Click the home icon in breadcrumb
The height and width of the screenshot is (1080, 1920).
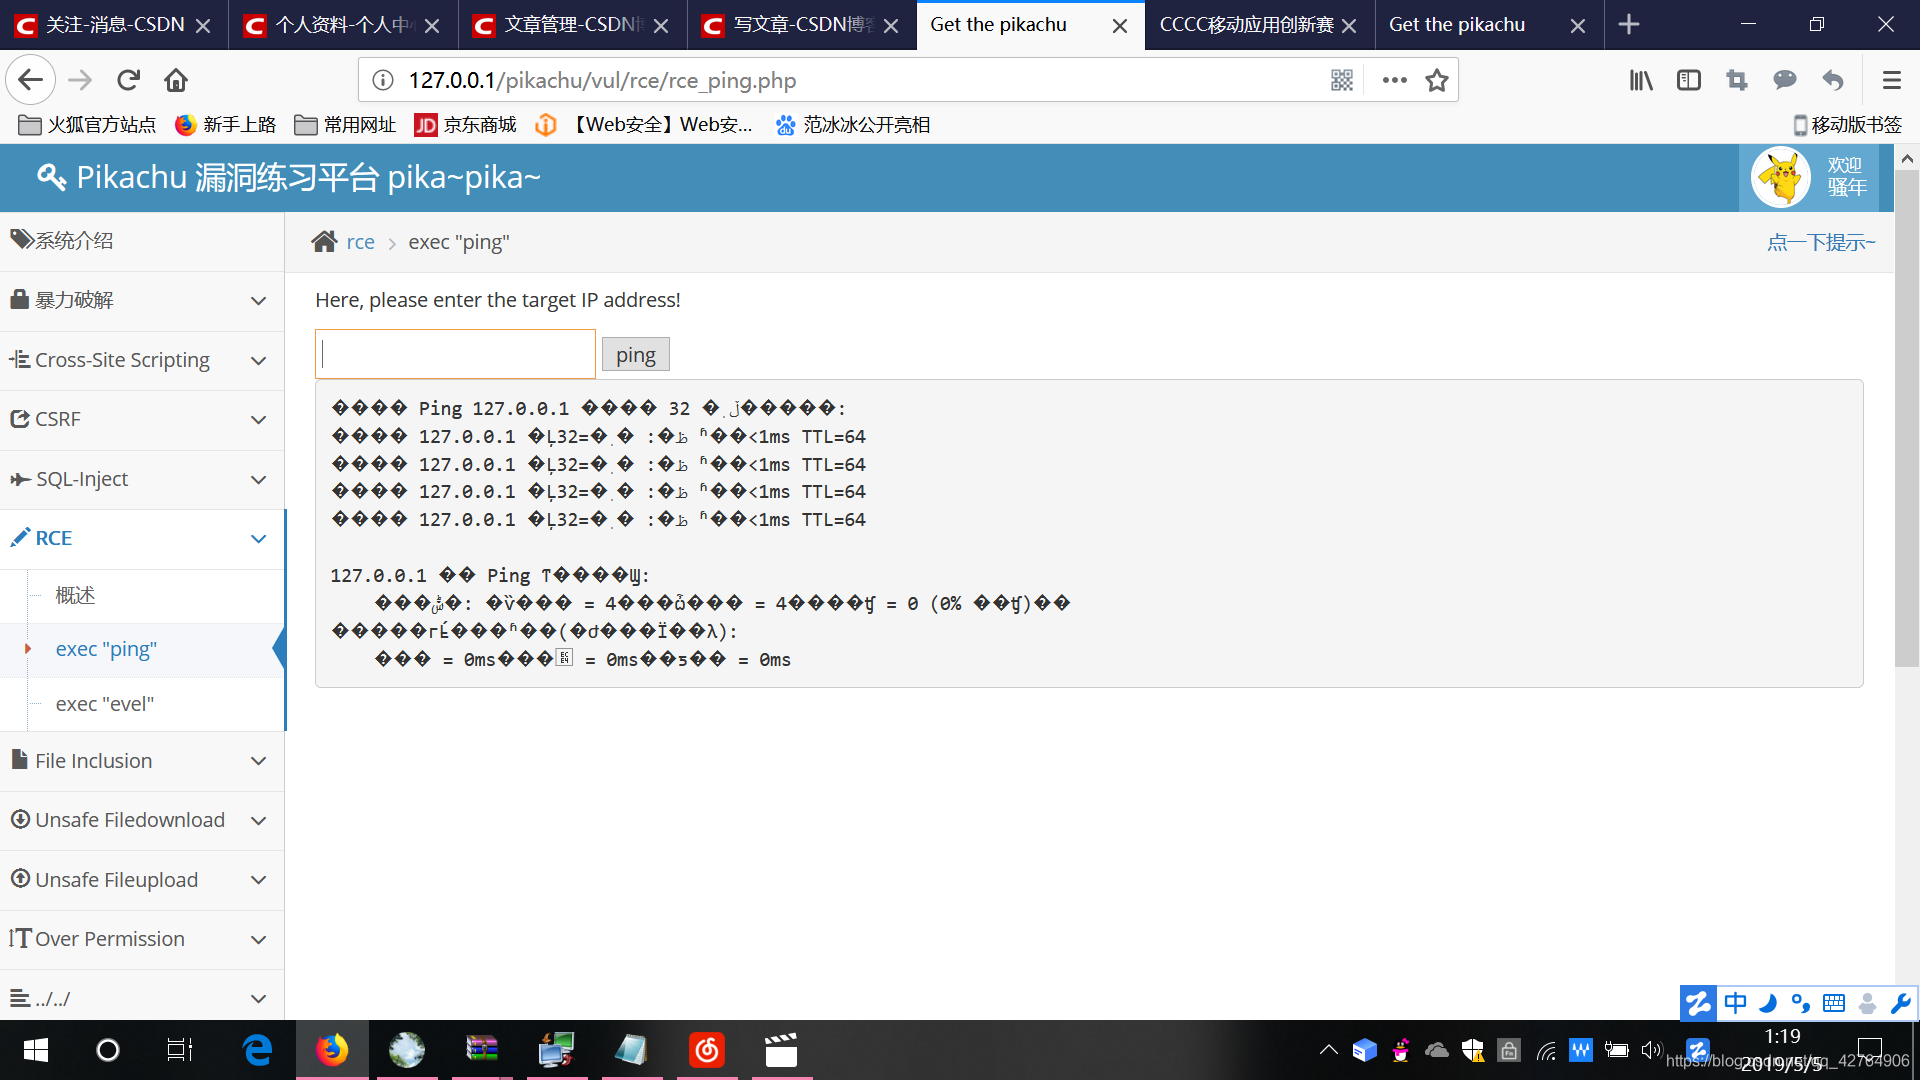tap(324, 242)
